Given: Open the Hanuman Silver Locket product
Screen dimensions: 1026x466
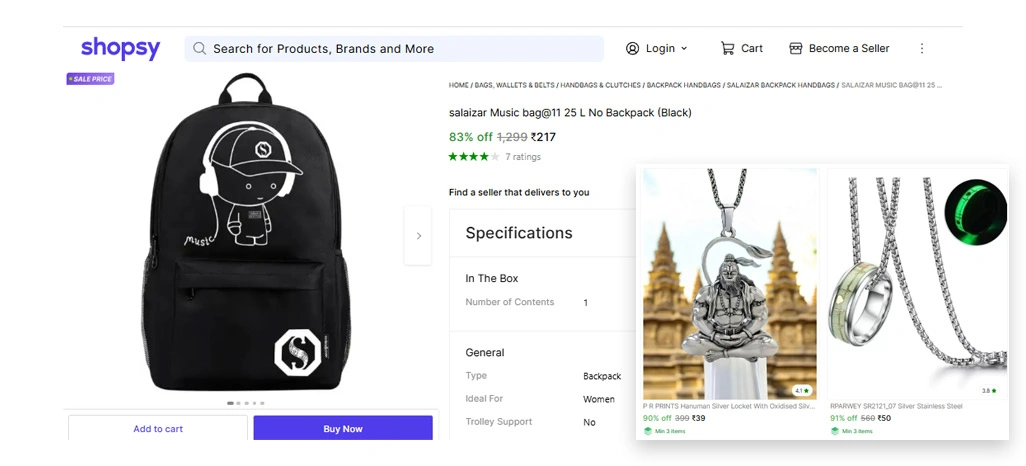Looking at the screenshot, I should pos(729,290).
